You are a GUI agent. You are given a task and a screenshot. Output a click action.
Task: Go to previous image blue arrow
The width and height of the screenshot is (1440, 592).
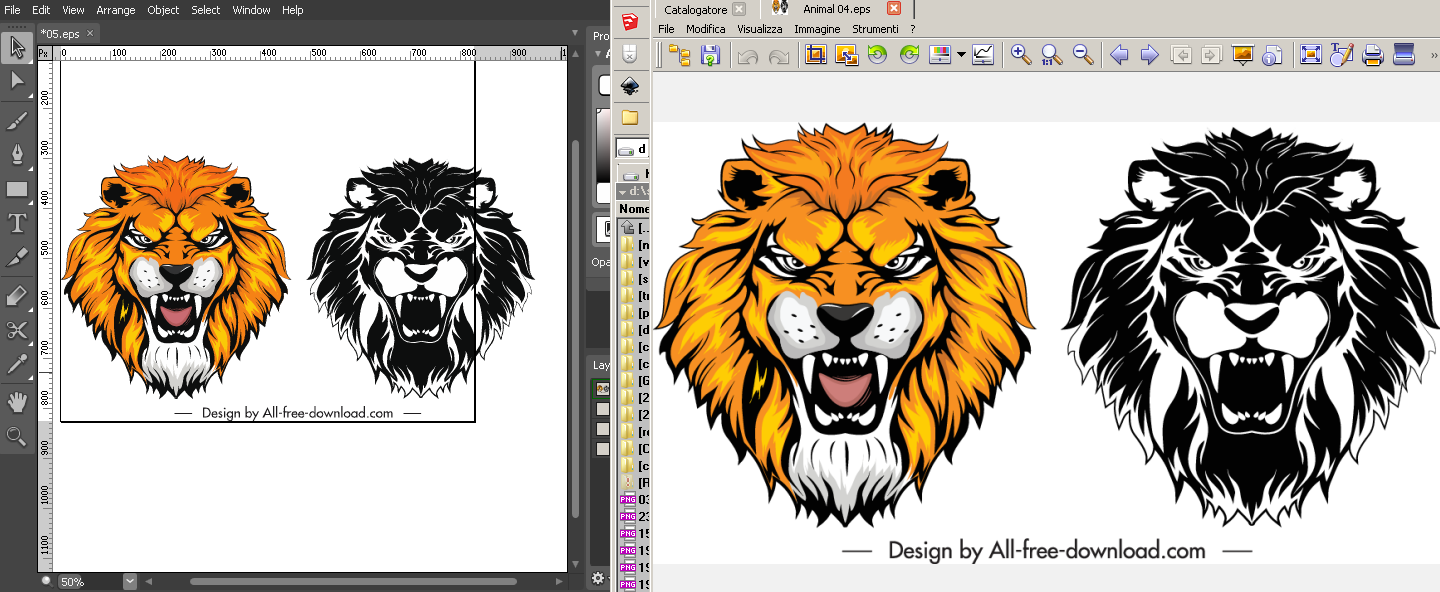pyautogui.click(x=1119, y=55)
